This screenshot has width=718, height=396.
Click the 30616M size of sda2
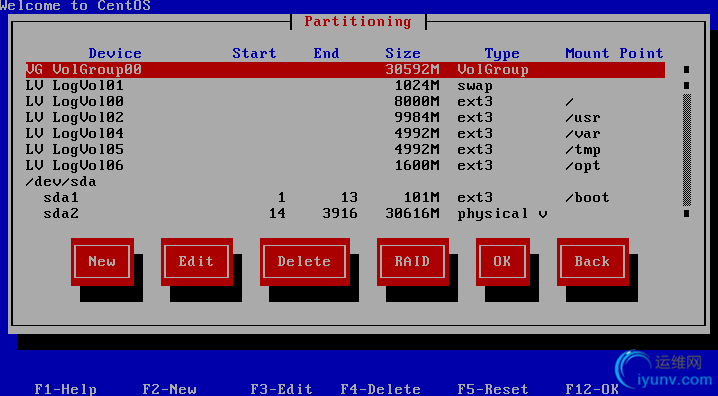[413, 214]
